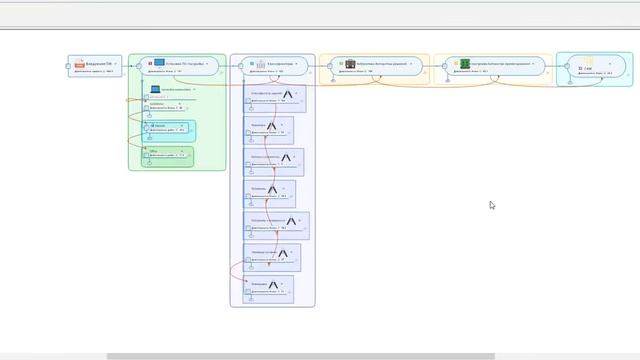Open dropdown arrow of seventh lambda sub-node
640x360 pixels.
pos(282,284)
